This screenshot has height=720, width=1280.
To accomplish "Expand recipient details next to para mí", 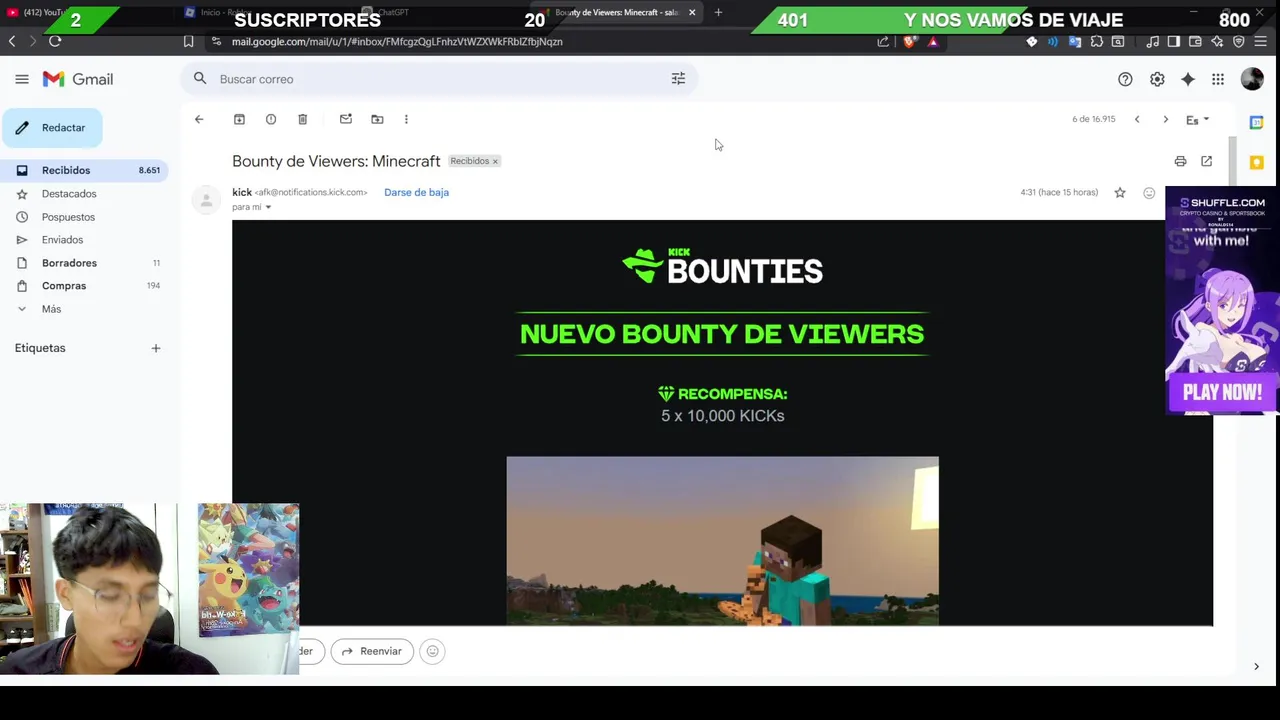I will pos(268,207).
